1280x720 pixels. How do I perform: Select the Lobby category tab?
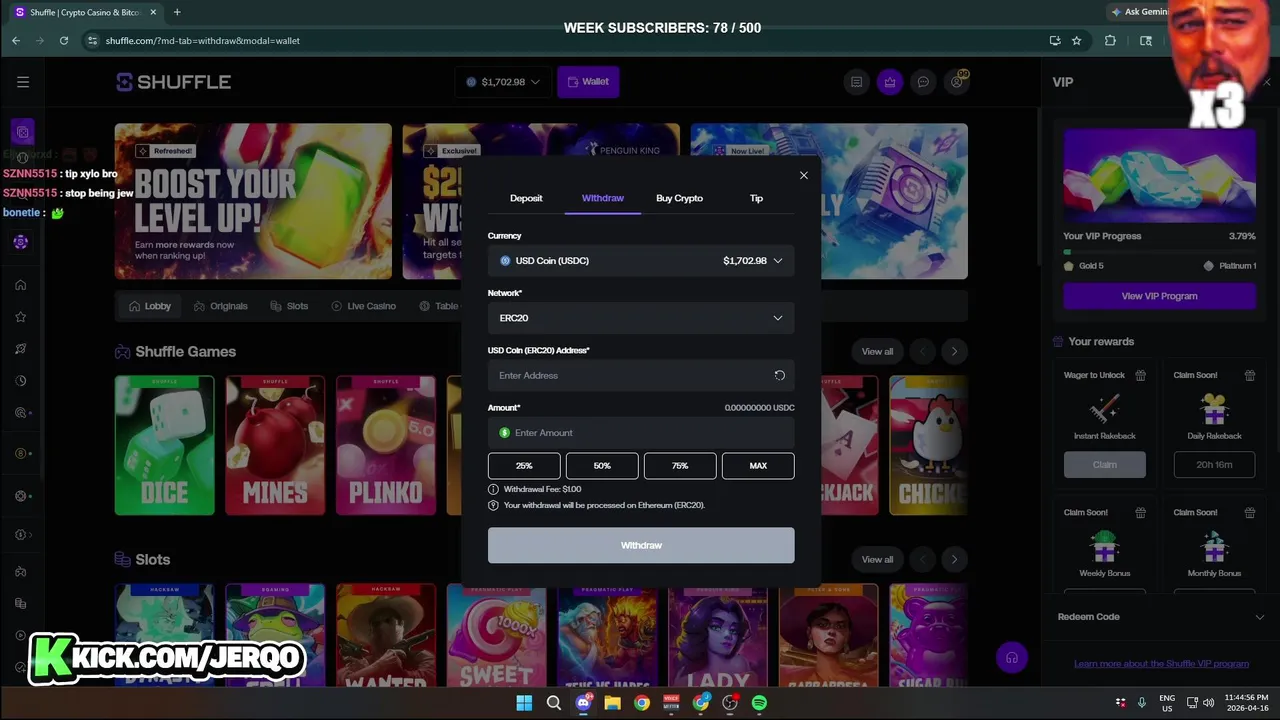coord(150,306)
